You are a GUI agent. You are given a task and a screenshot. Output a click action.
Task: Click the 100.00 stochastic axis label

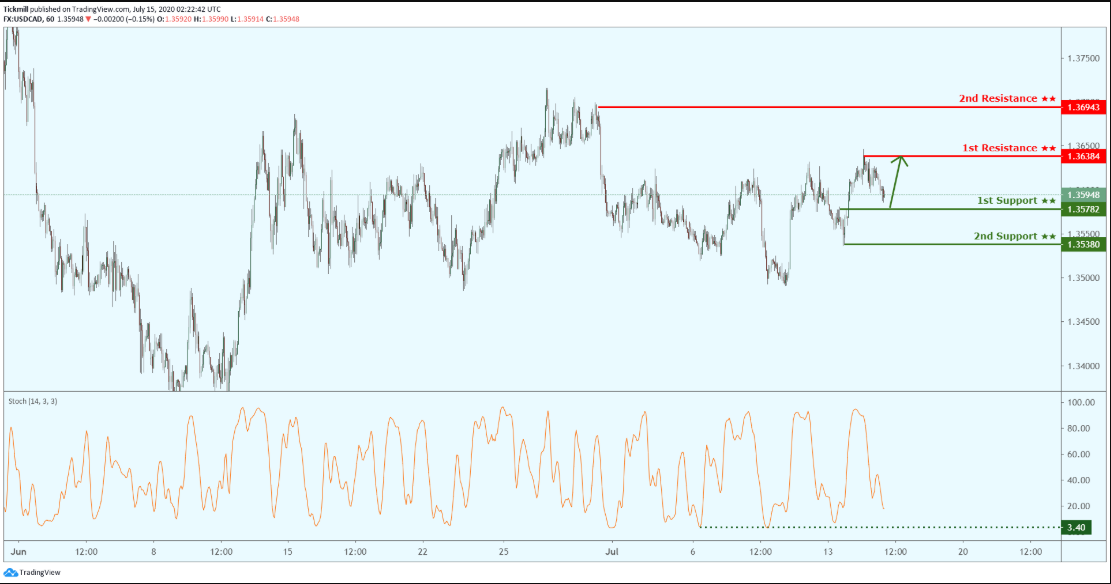pyautogui.click(x=1081, y=403)
